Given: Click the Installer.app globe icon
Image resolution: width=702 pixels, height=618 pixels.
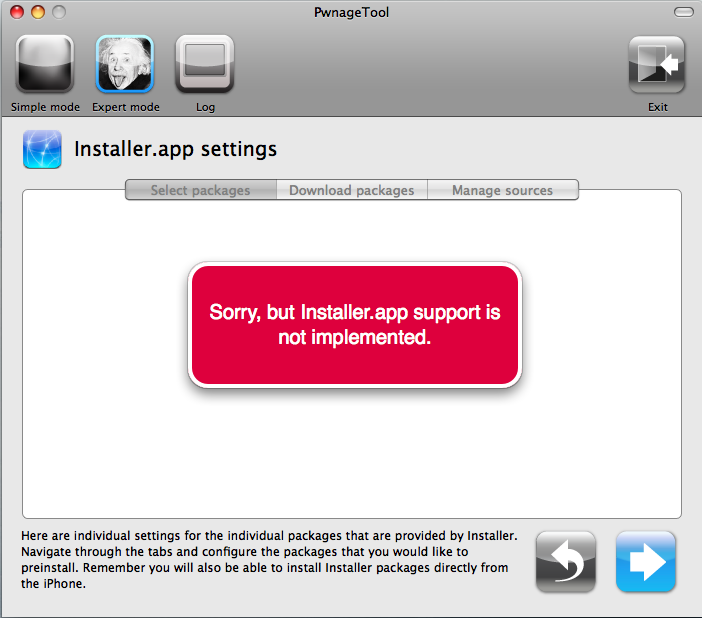Looking at the screenshot, I should click(42, 149).
